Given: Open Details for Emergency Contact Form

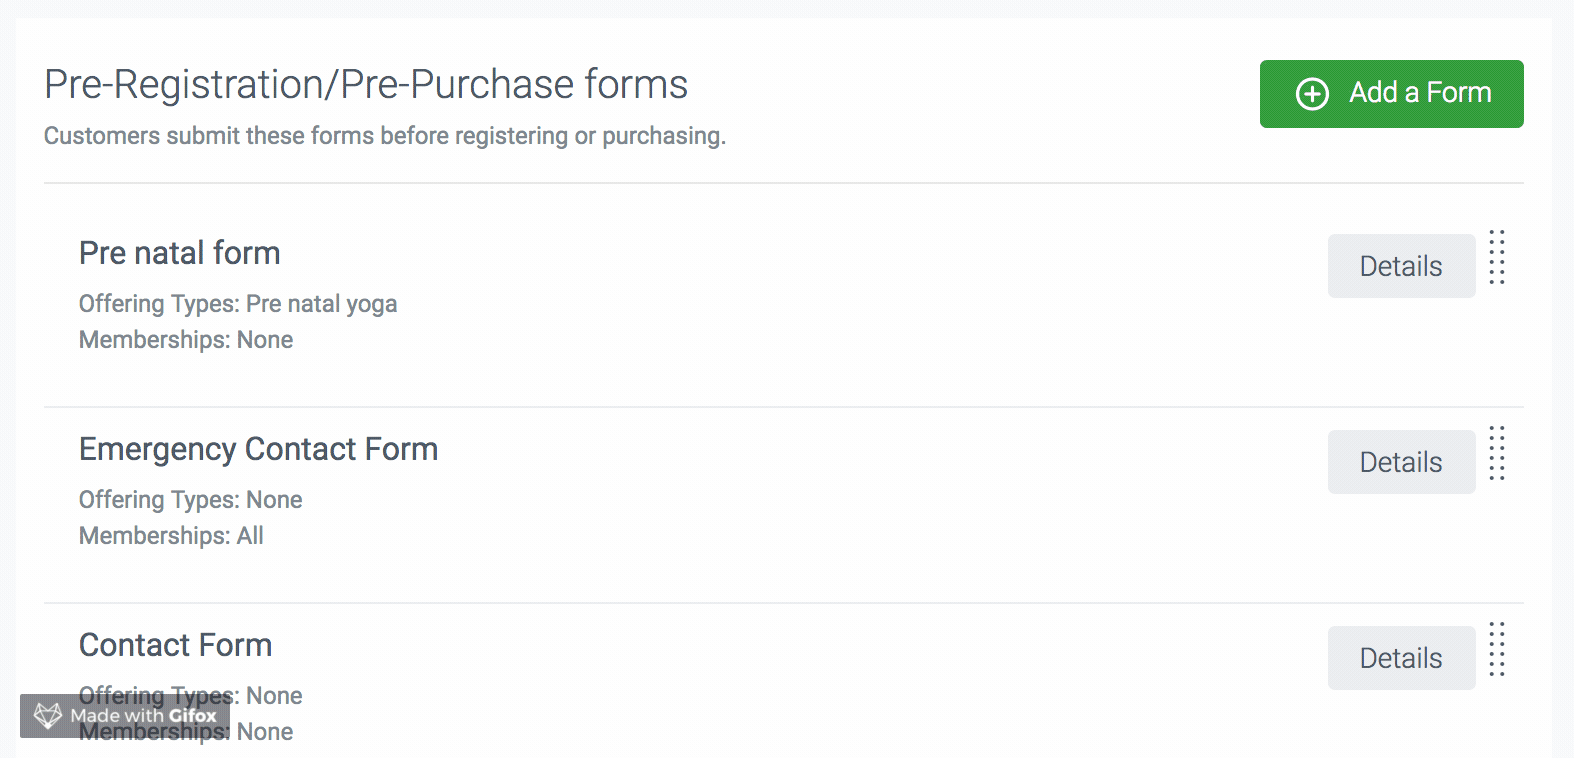Looking at the screenshot, I should coord(1400,462).
